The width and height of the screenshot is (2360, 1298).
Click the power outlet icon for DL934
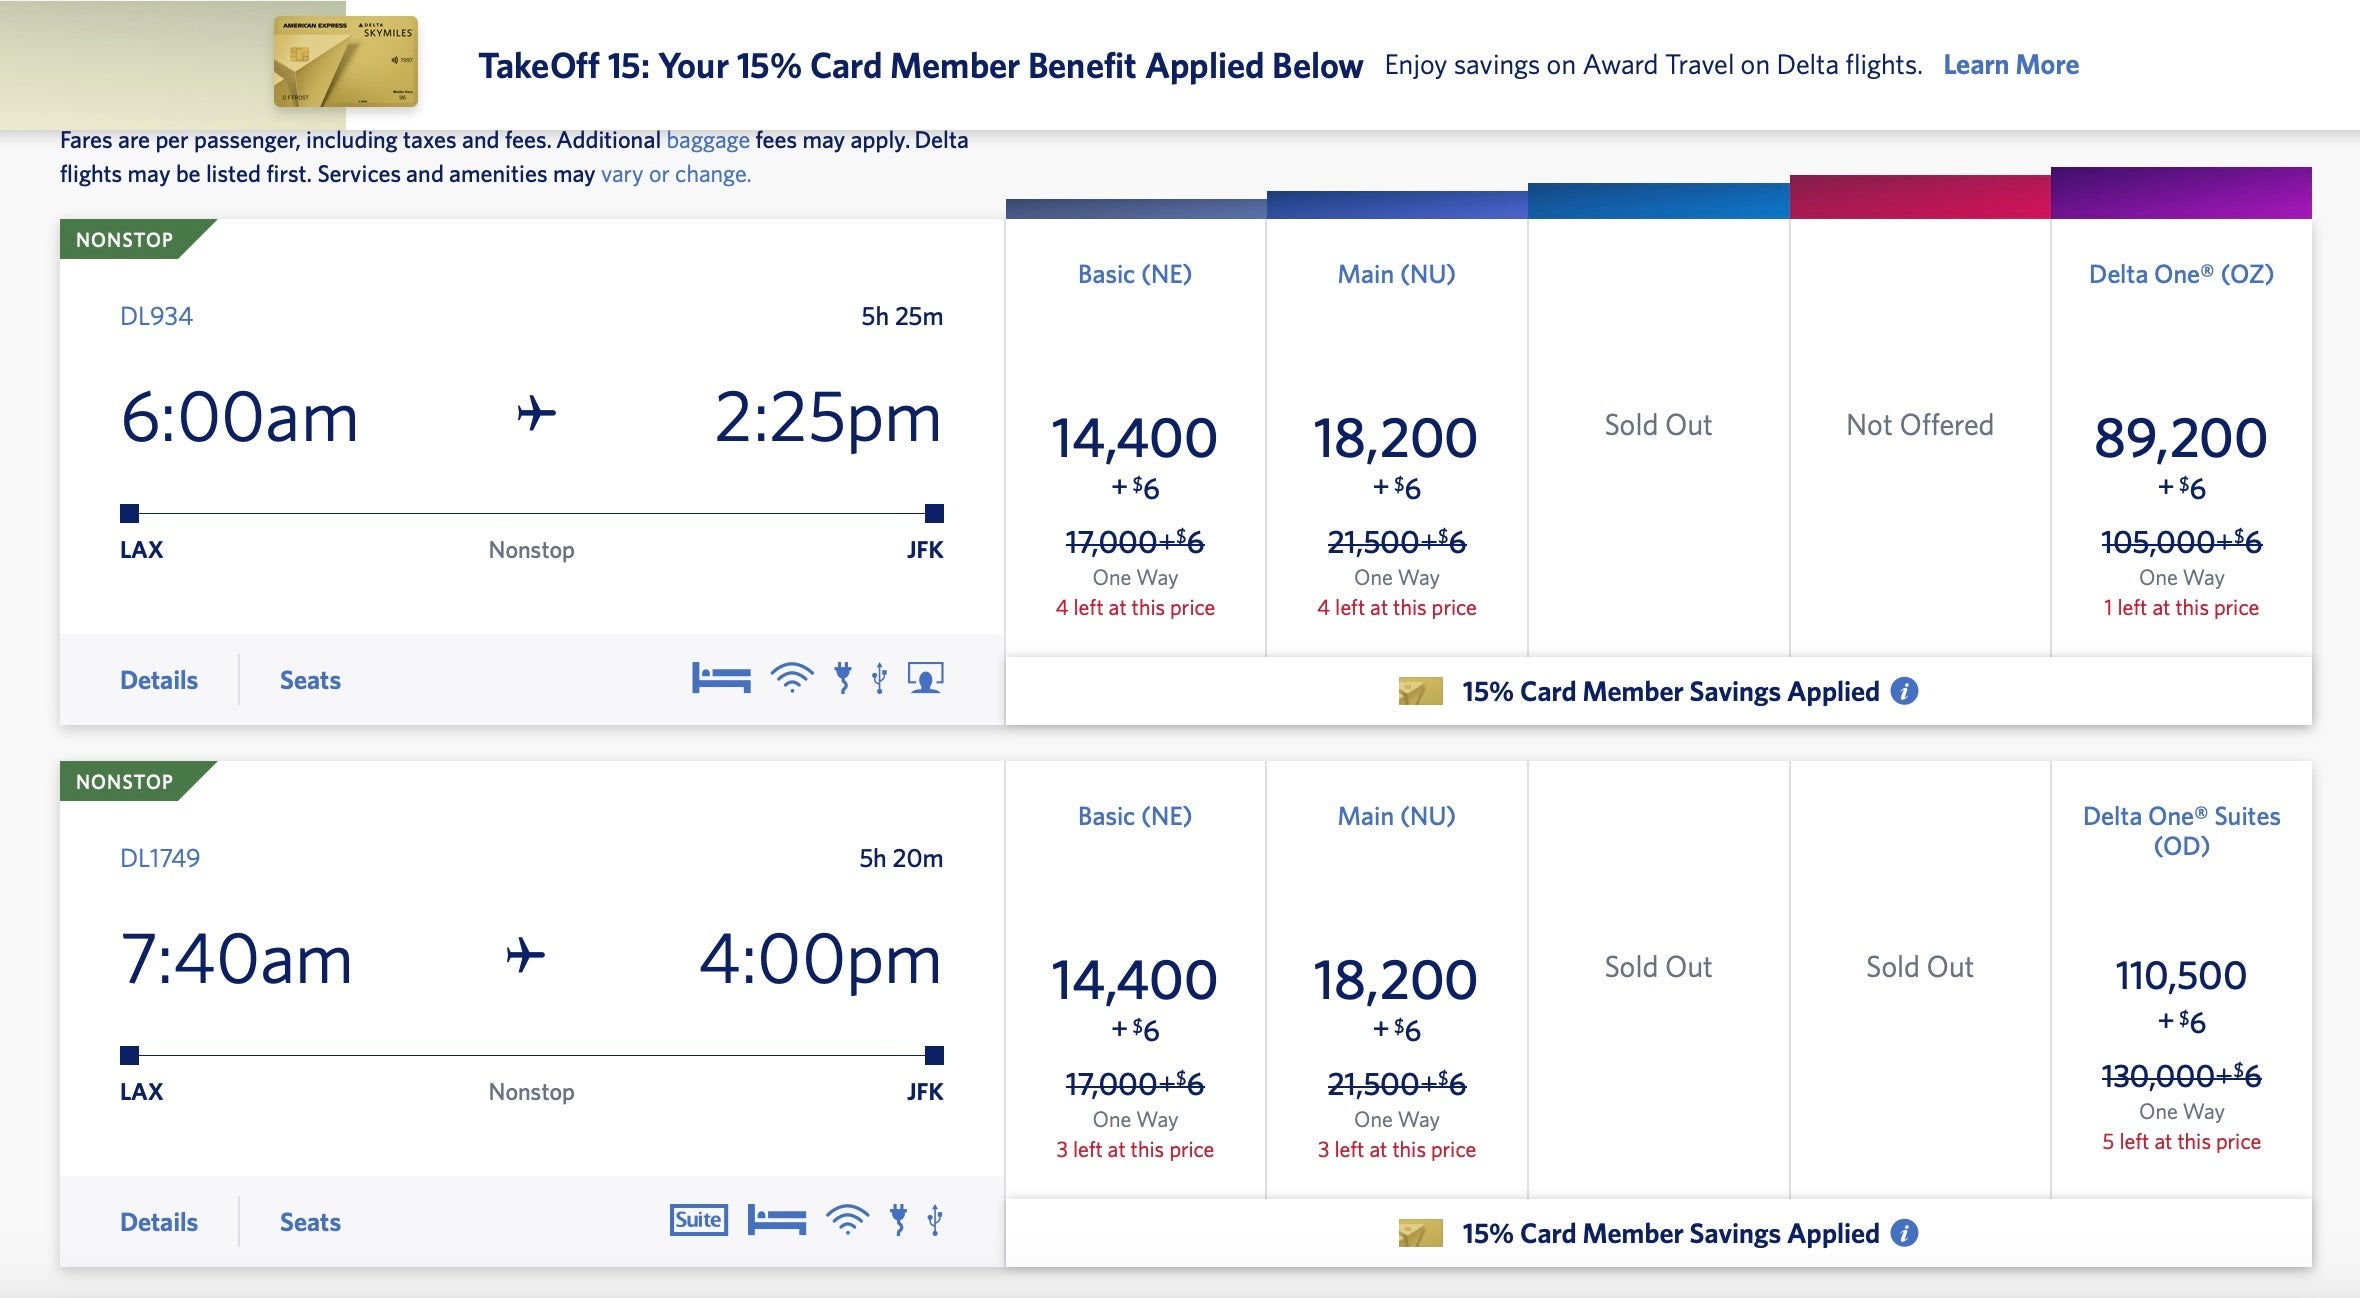click(x=843, y=678)
